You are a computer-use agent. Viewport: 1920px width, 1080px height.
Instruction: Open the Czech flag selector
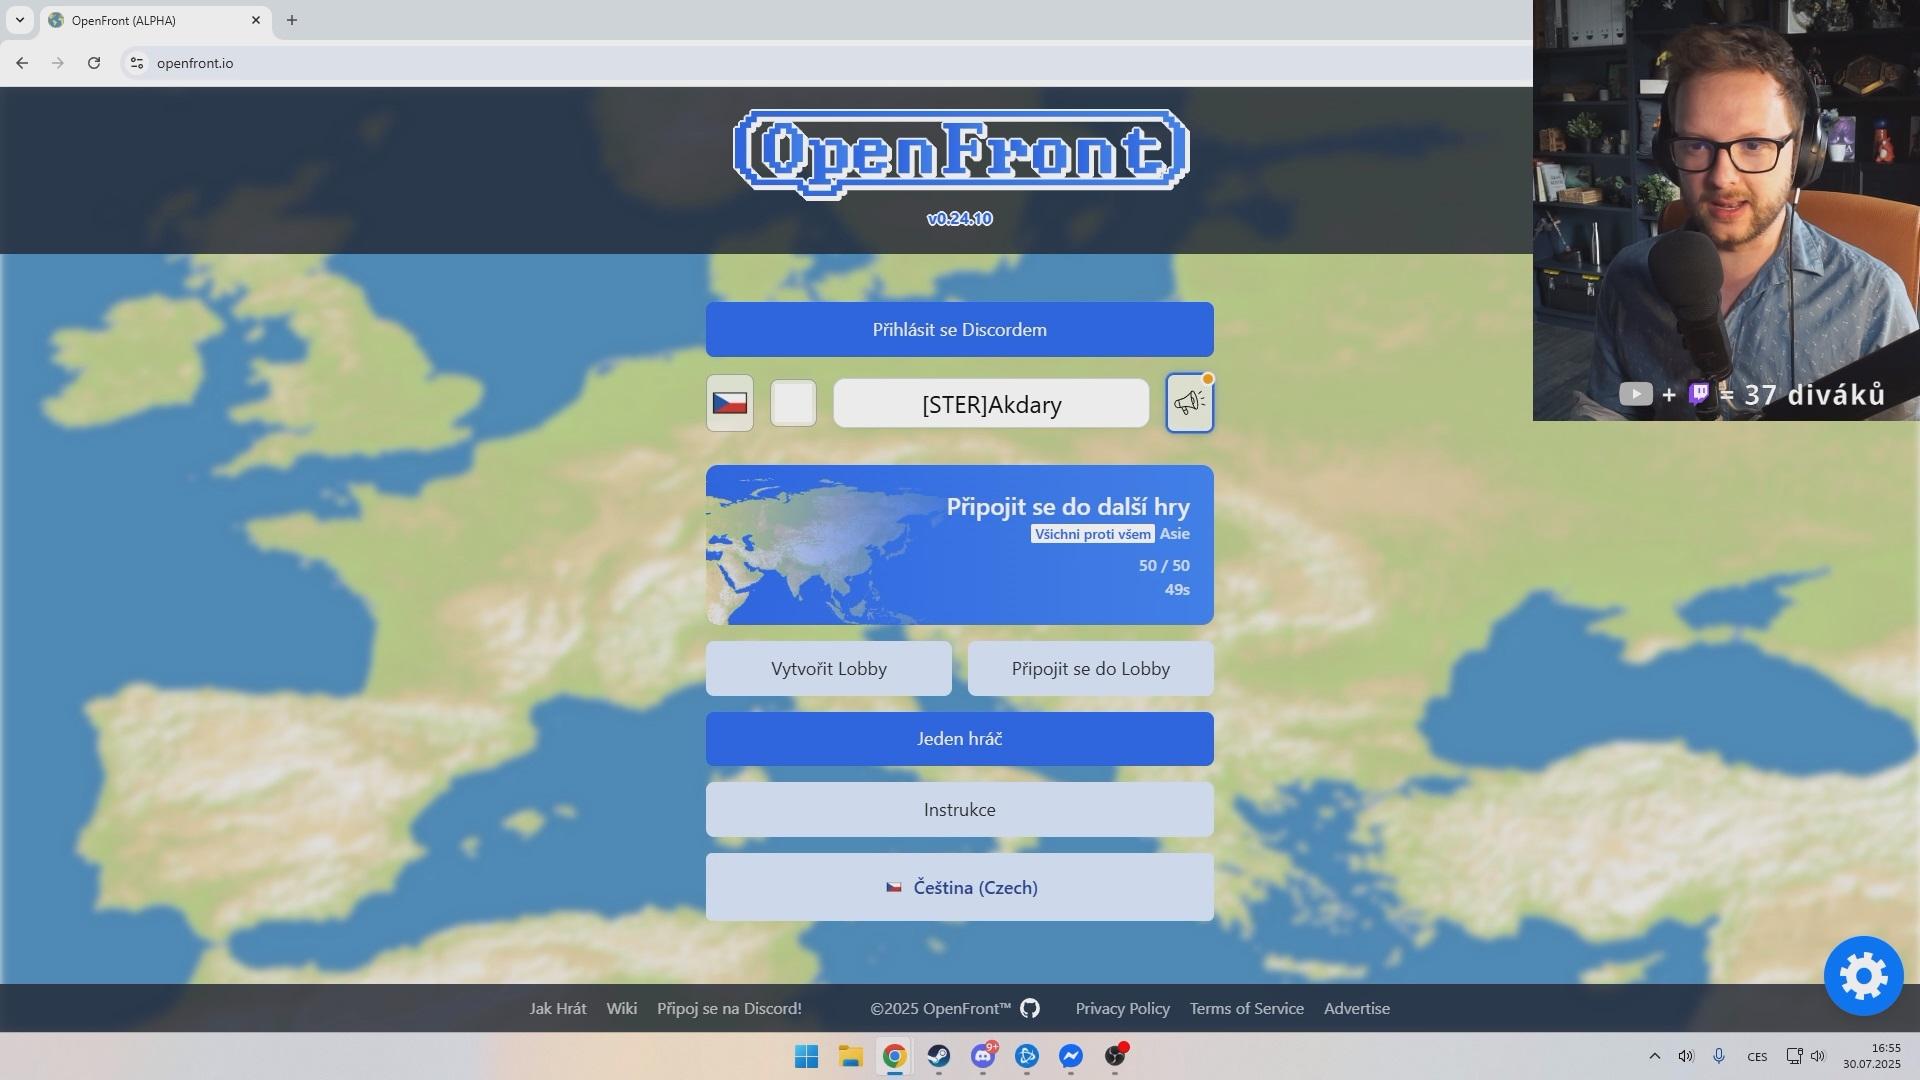coord(729,403)
